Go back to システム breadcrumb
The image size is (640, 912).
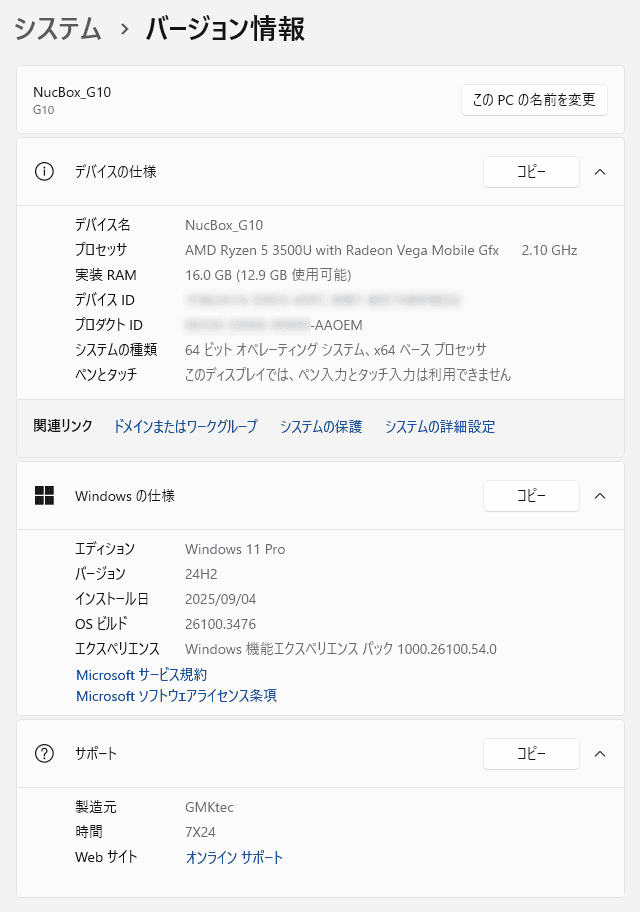coord(58,29)
